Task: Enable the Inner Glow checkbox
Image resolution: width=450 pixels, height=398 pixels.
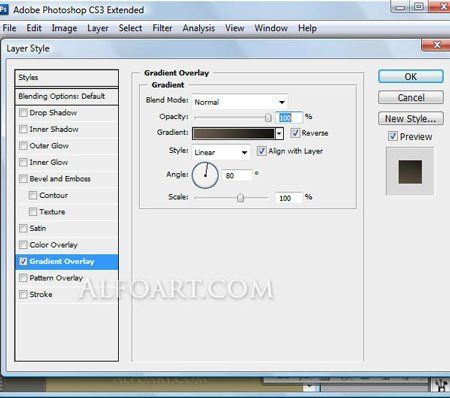Action: pyautogui.click(x=23, y=162)
